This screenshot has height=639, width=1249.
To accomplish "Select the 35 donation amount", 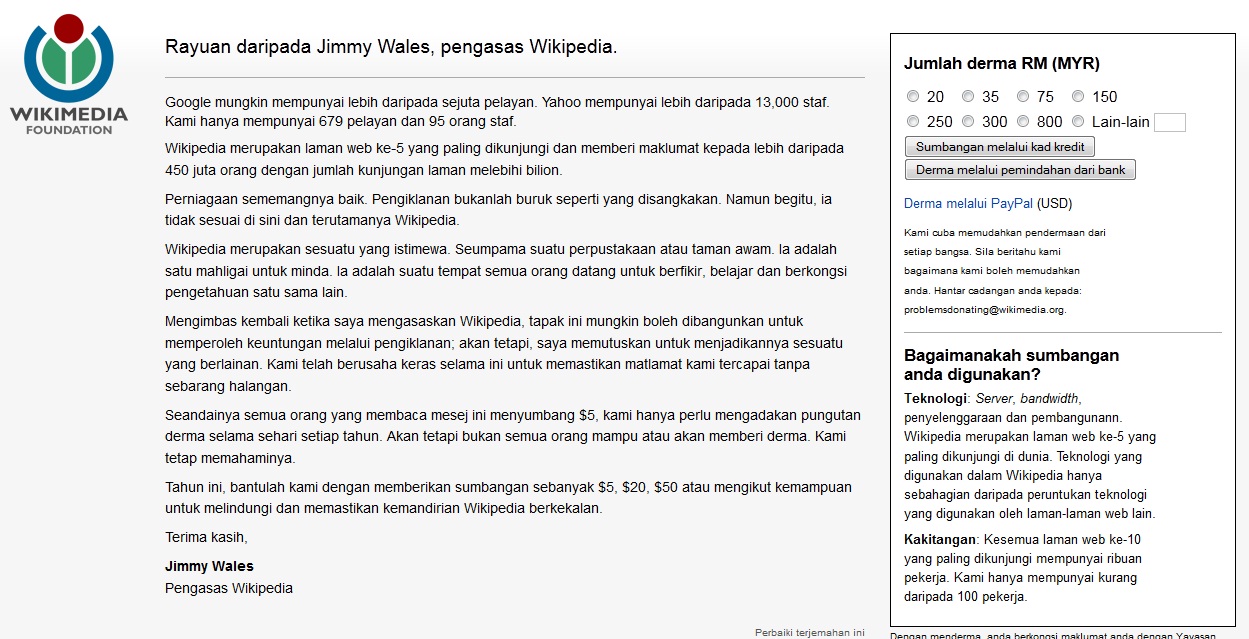I will [x=968, y=97].
